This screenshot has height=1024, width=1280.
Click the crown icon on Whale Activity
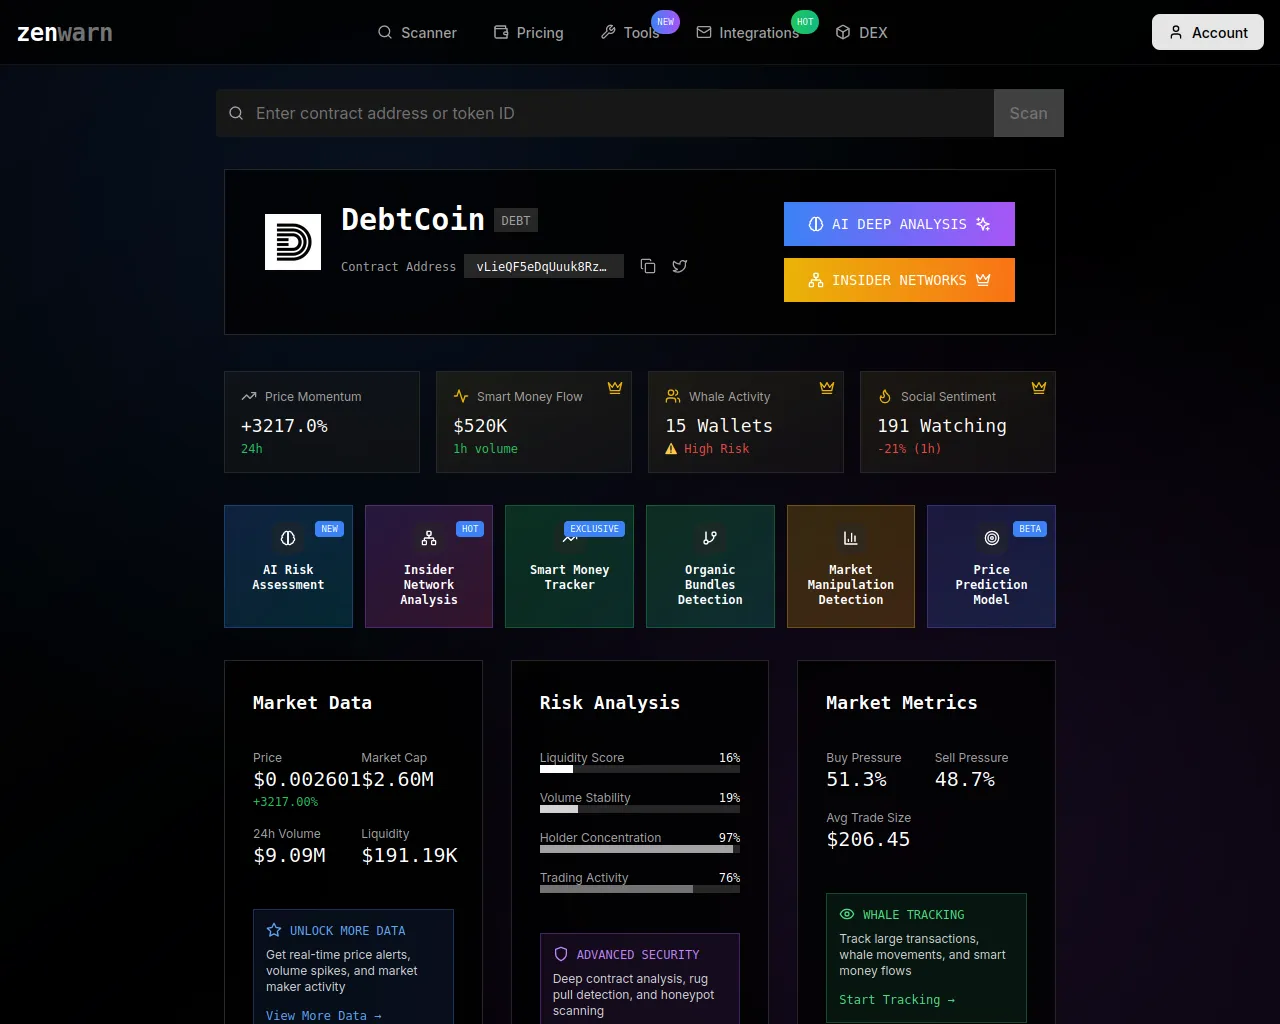(827, 387)
